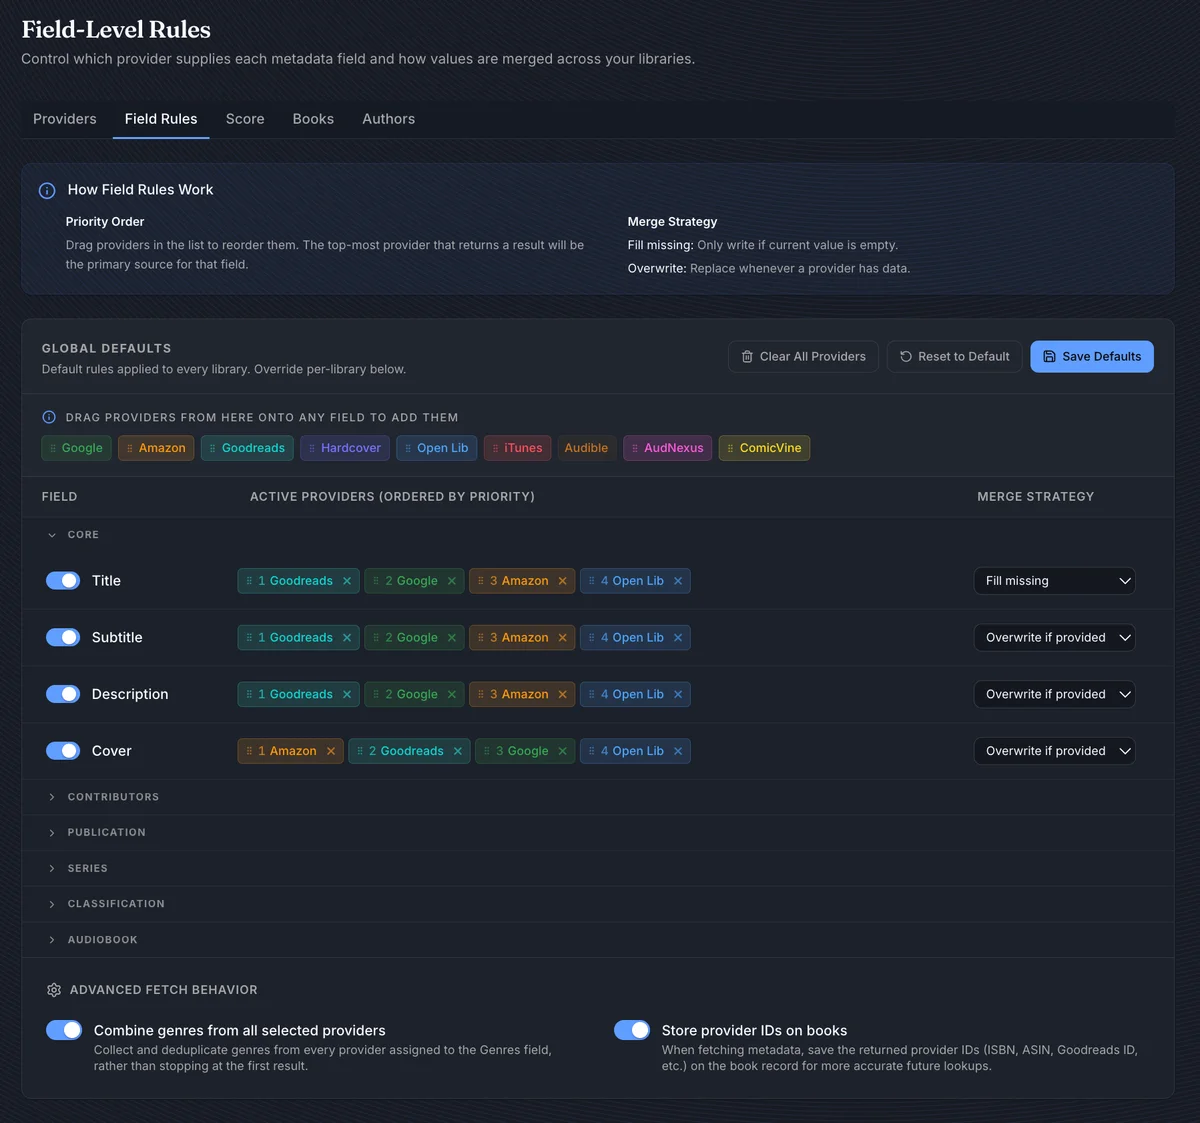Remove Google from the Title field
Image resolution: width=1200 pixels, height=1123 pixels.
click(452, 581)
